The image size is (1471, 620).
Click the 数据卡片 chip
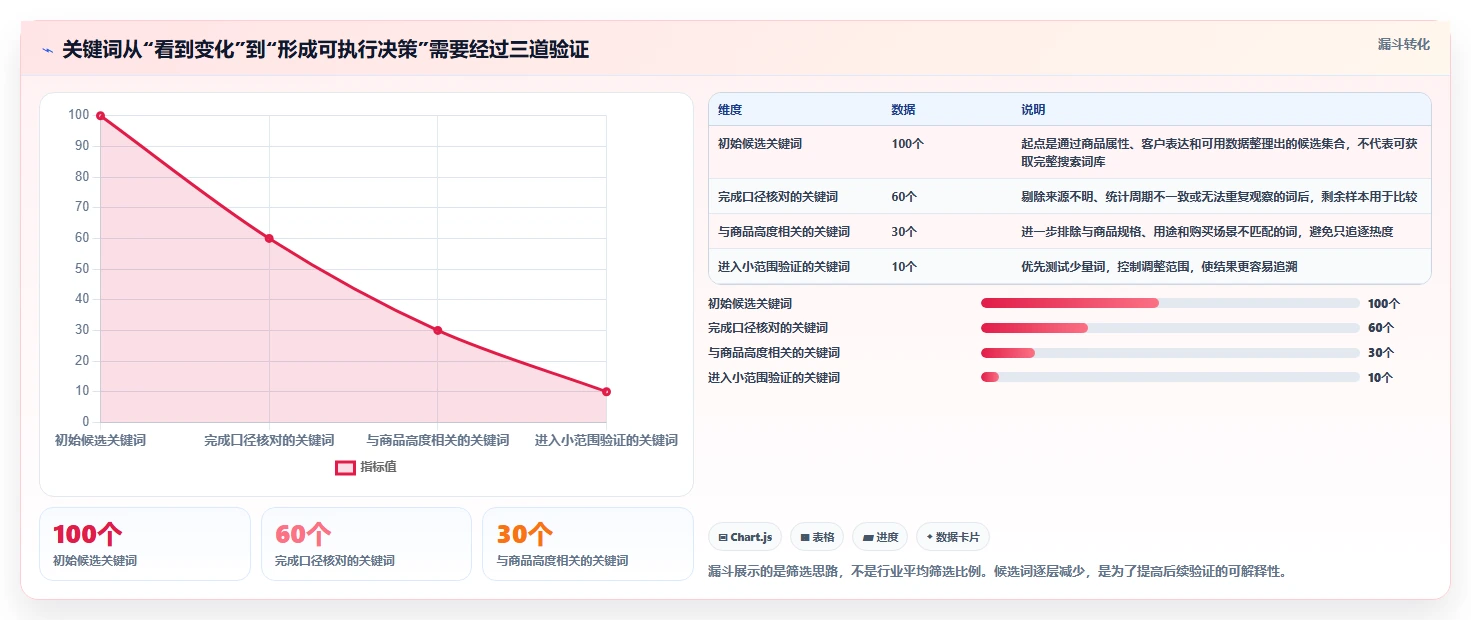[x=953, y=537]
